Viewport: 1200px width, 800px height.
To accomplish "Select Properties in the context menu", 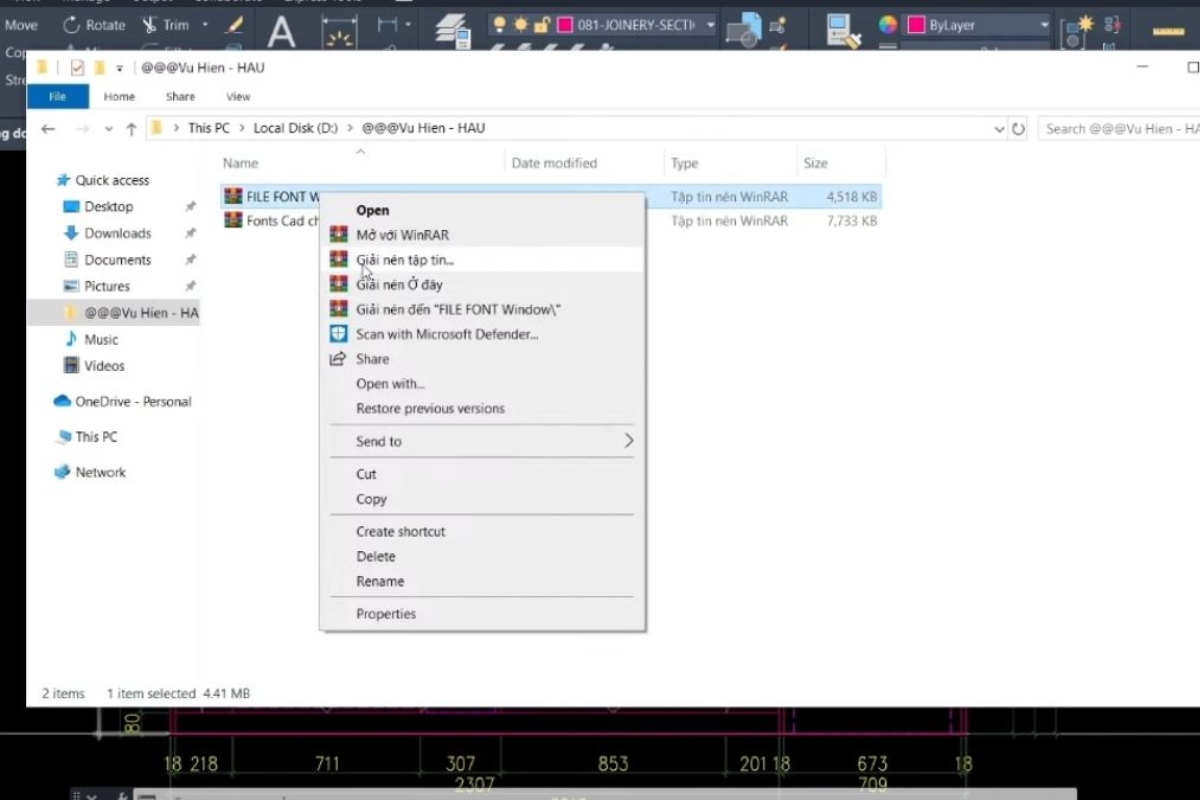I will pyautogui.click(x=386, y=614).
